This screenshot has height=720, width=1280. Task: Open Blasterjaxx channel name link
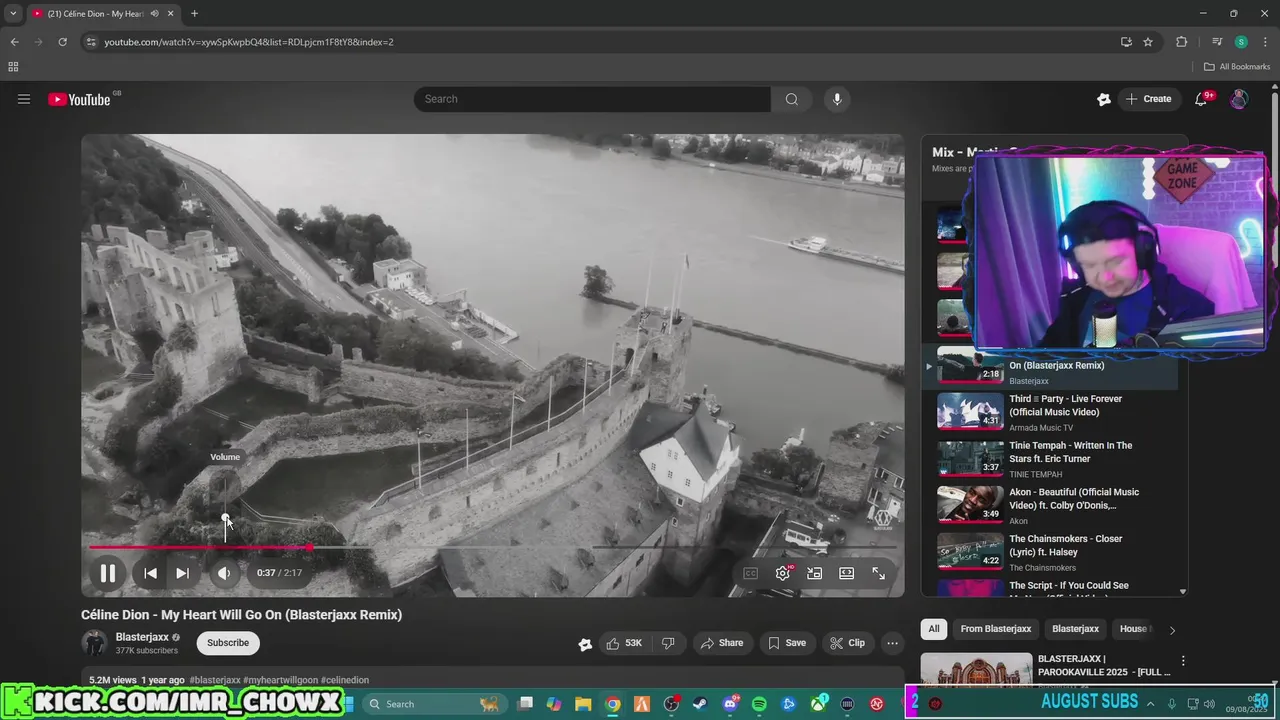(142, 637)
